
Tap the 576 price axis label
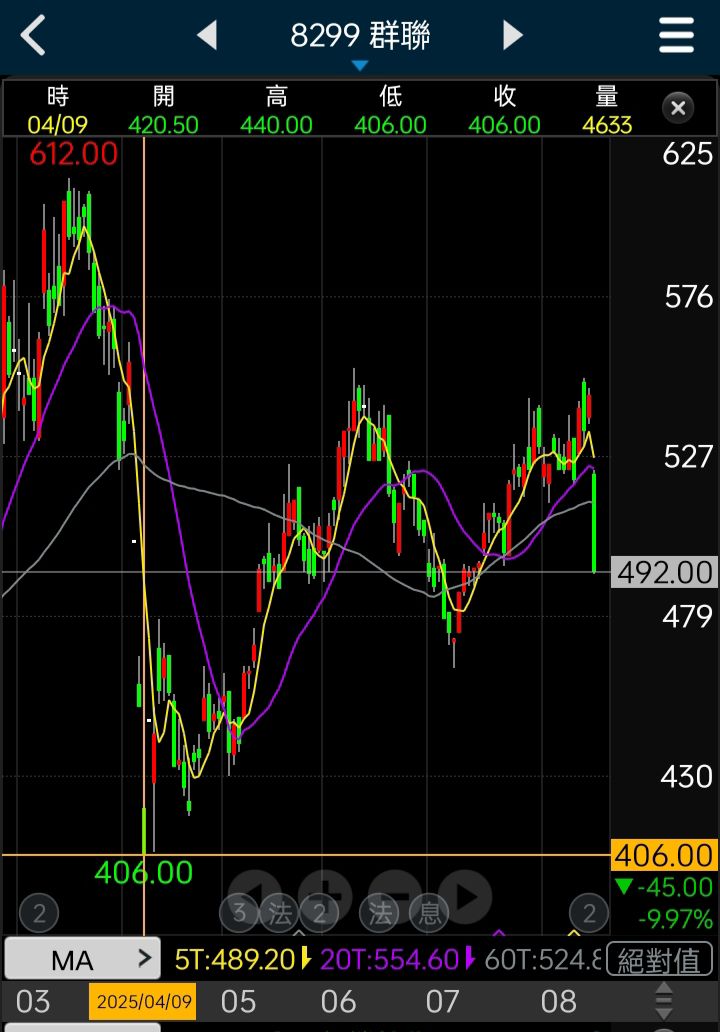coord(688,297)
